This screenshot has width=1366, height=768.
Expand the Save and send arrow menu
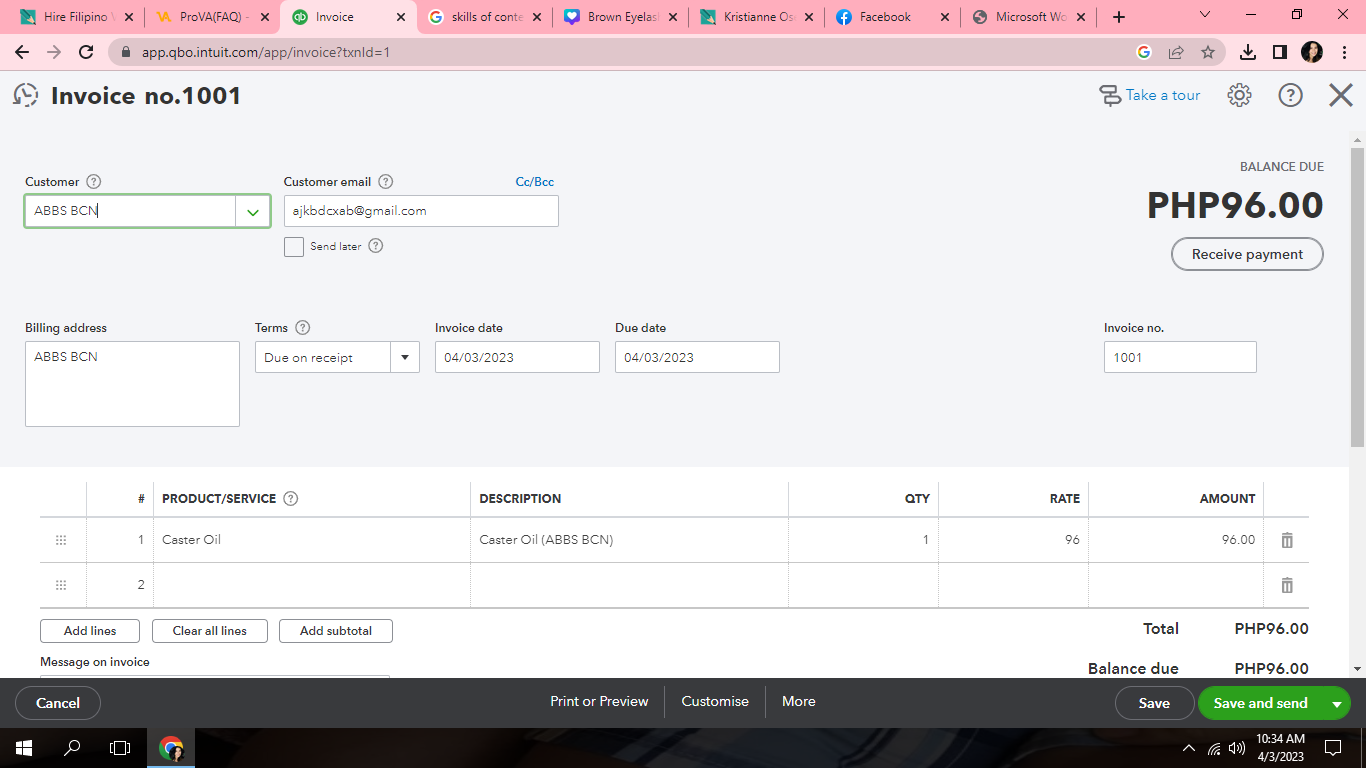[1337, 703]
